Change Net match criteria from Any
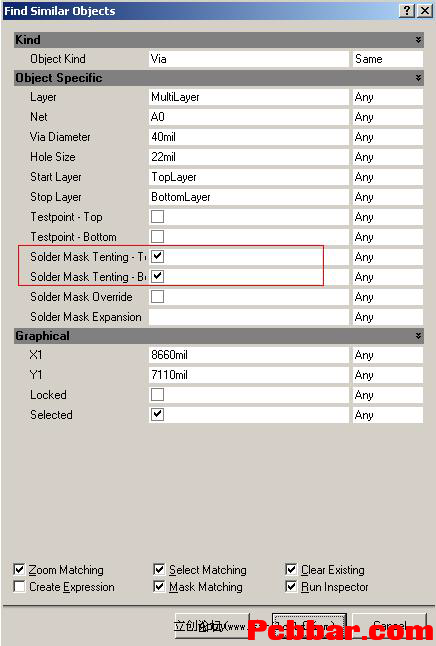The image size is (436, 646). (388, 117)
